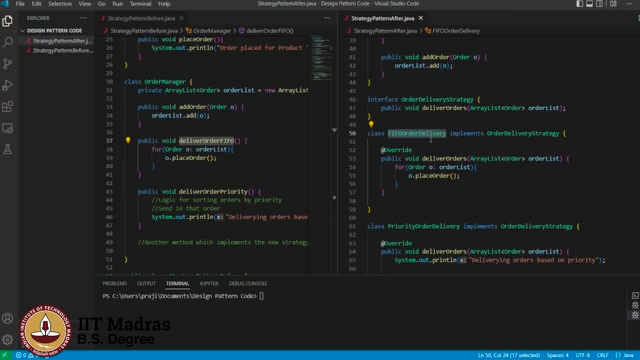Click Ln 50, Col 24 cursor position
The image size is (640, 360).
509,355
